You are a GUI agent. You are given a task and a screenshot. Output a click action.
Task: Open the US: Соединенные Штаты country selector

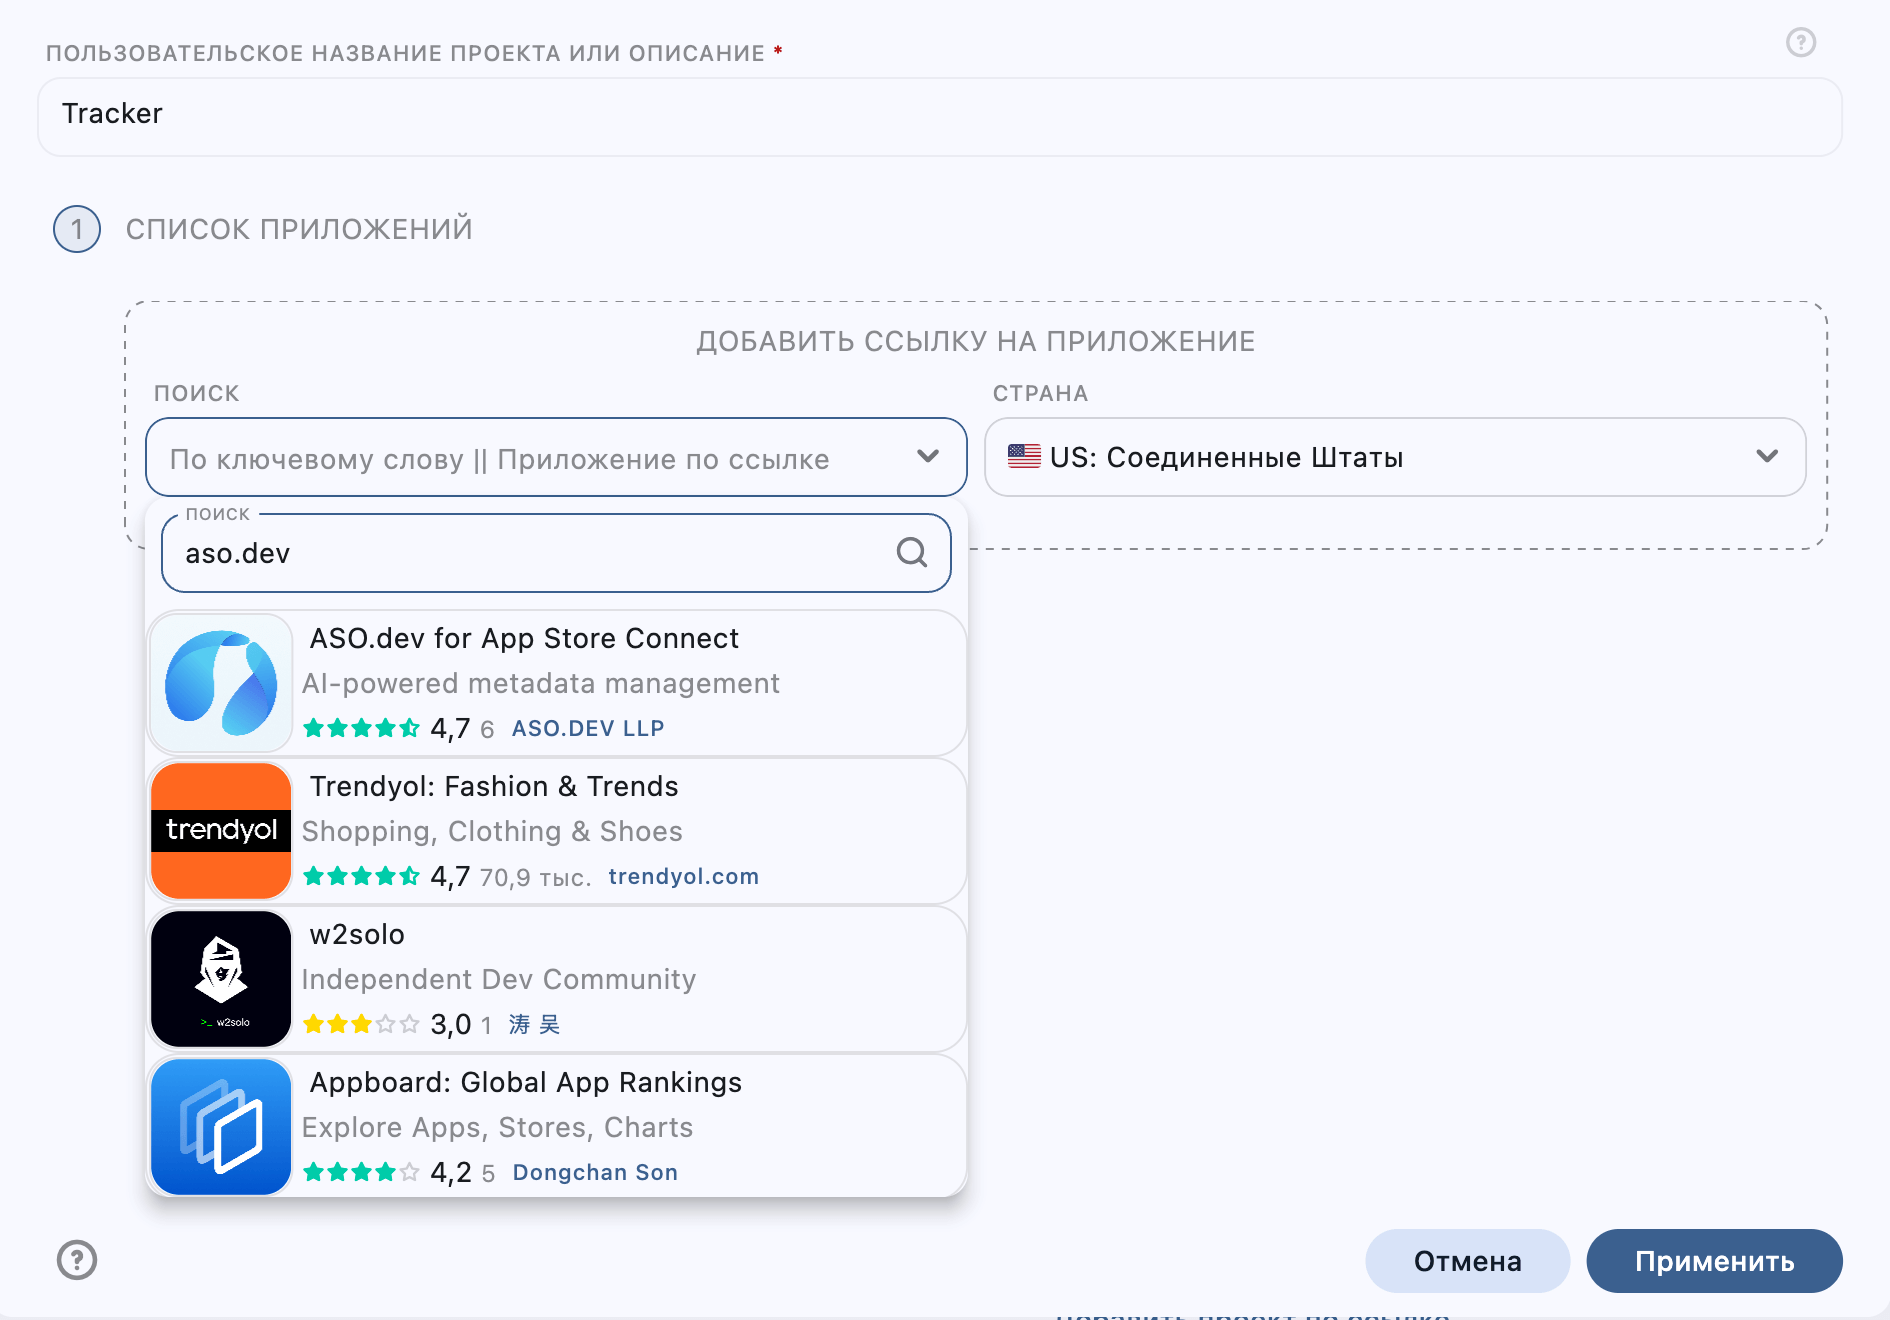coord(1395,457)
